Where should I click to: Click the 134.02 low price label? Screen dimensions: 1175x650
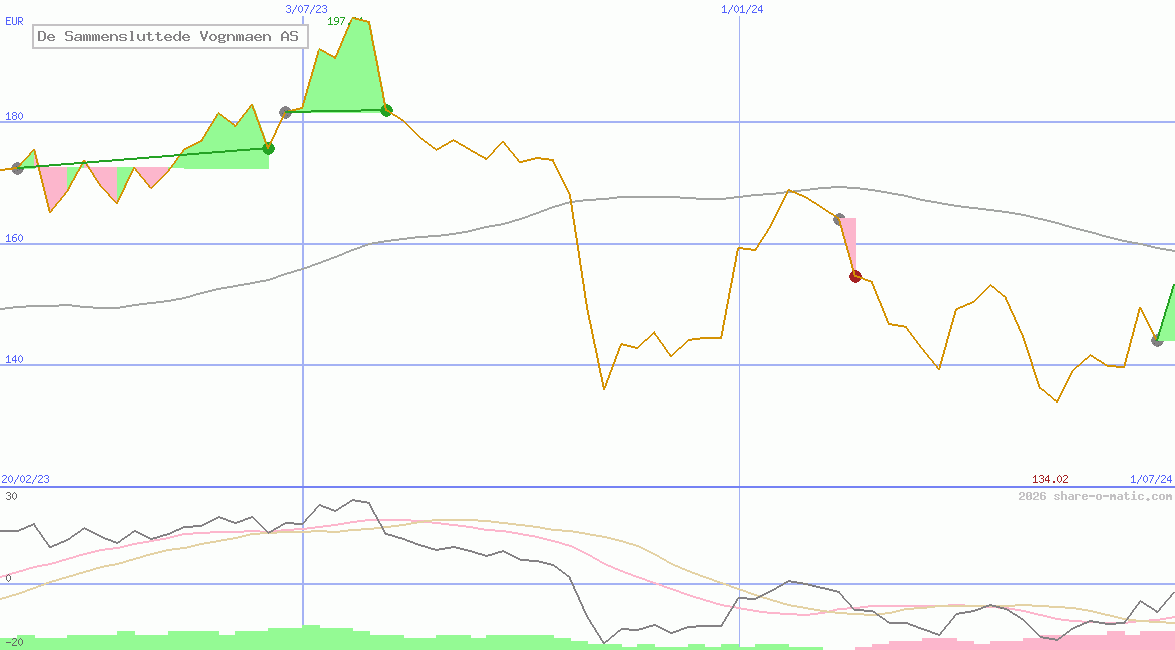[1050, 479]
